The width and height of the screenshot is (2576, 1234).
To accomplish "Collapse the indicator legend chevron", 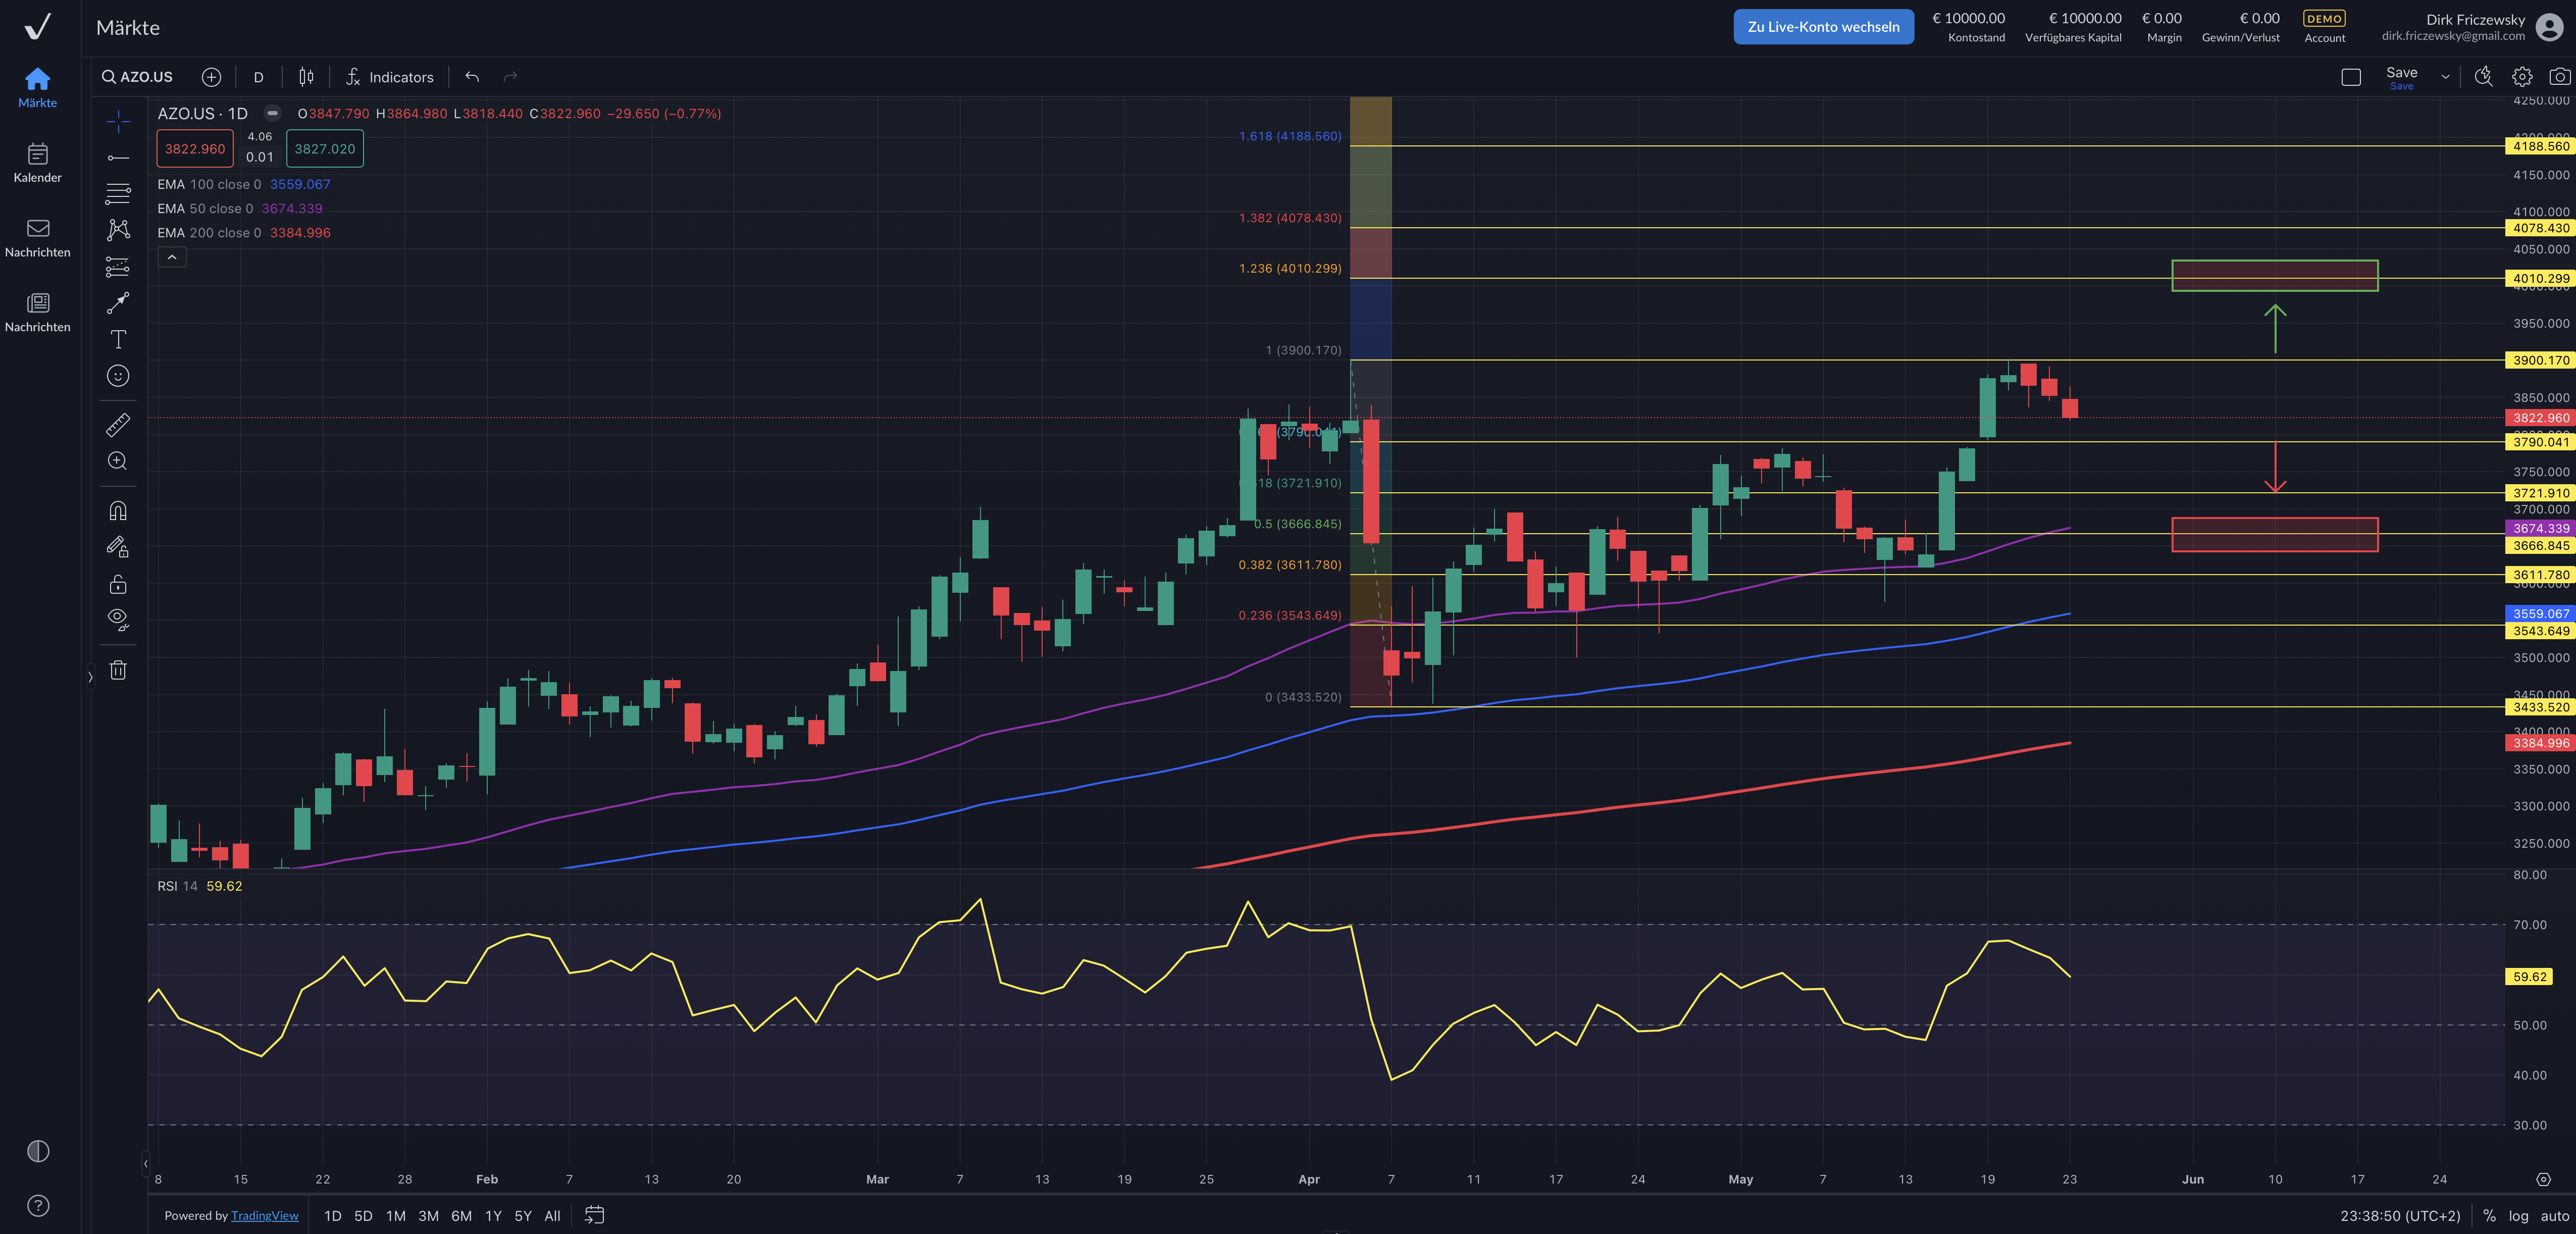I will point(172,258).
